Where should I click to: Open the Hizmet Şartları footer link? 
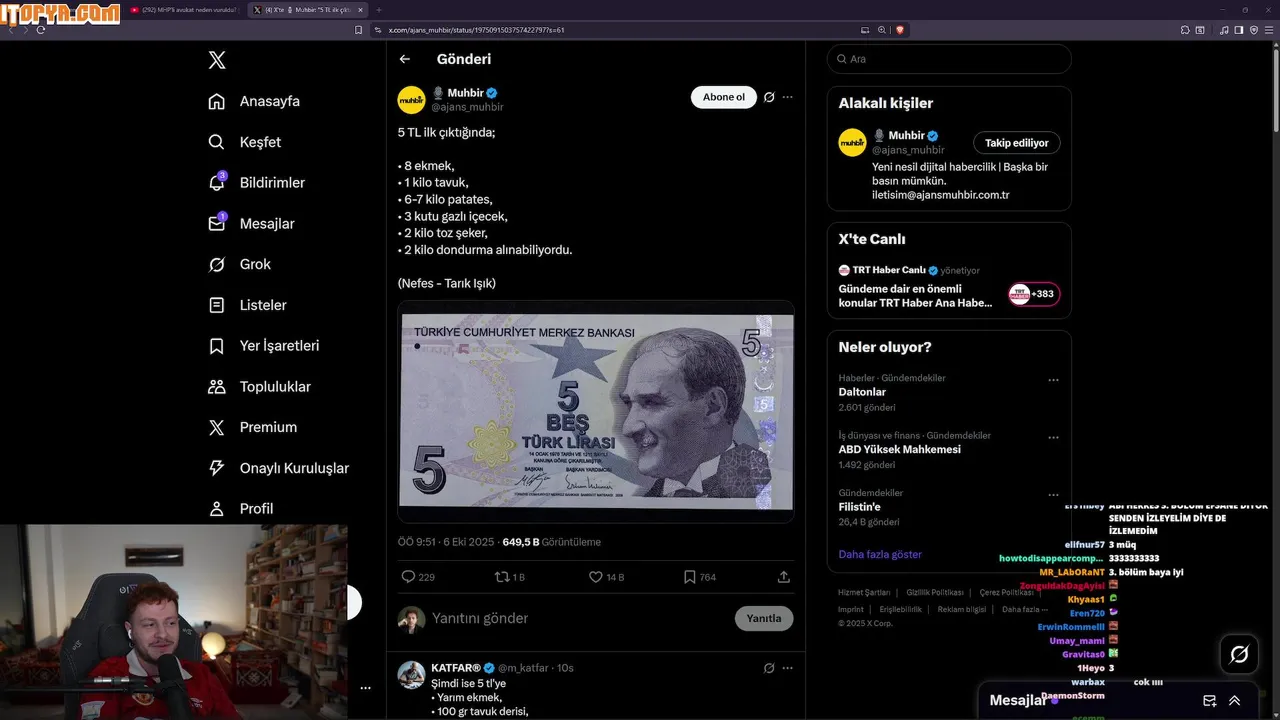[x=864, y=592]
